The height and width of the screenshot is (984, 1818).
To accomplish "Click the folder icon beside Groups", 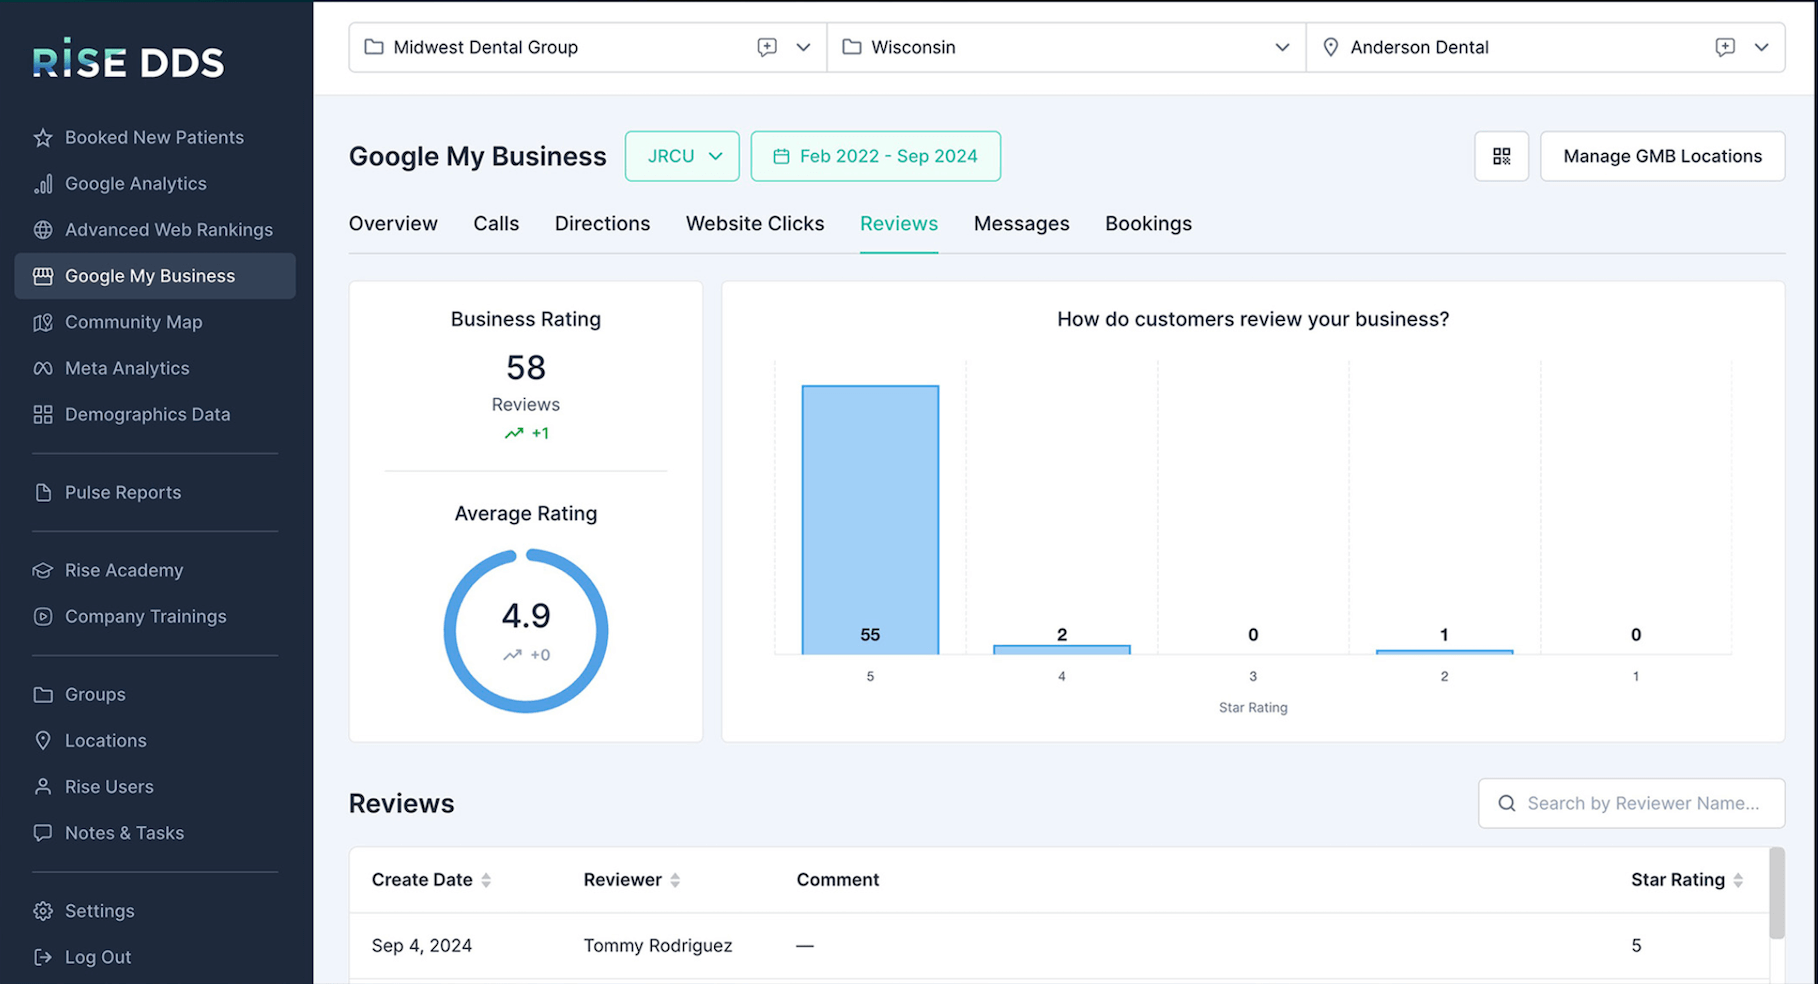I will pyautogui.click(x=43, y=694).
